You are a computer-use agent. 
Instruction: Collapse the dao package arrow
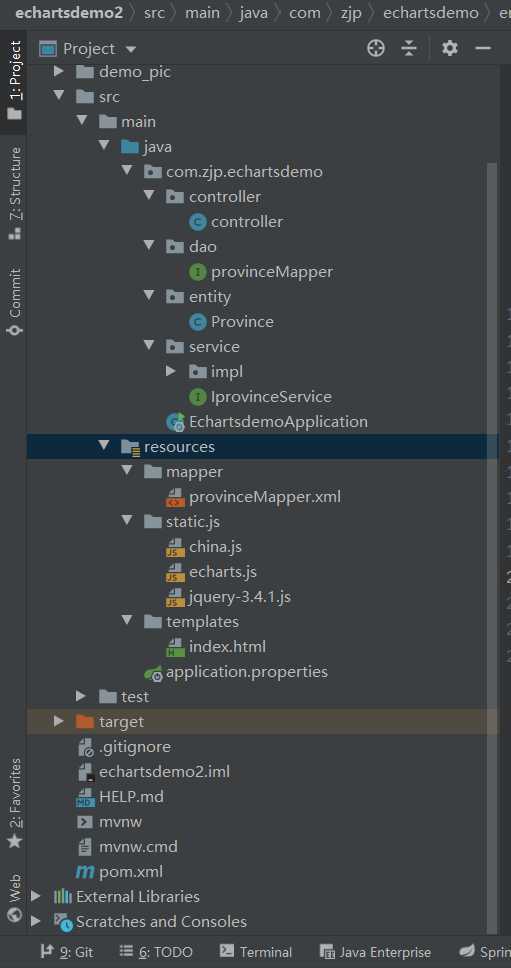click(x=149, y=246)
